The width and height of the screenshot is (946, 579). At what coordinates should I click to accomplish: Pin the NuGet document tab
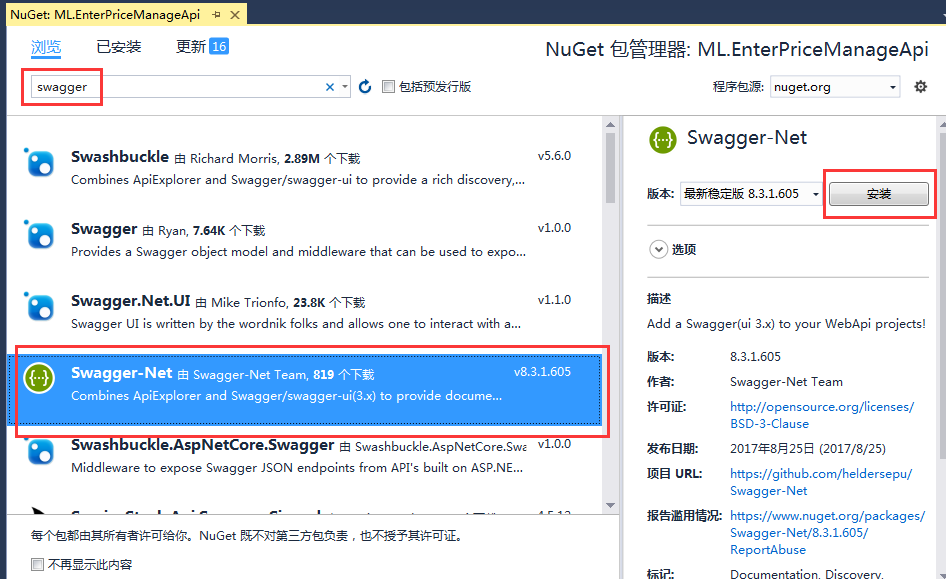[216, 15]
